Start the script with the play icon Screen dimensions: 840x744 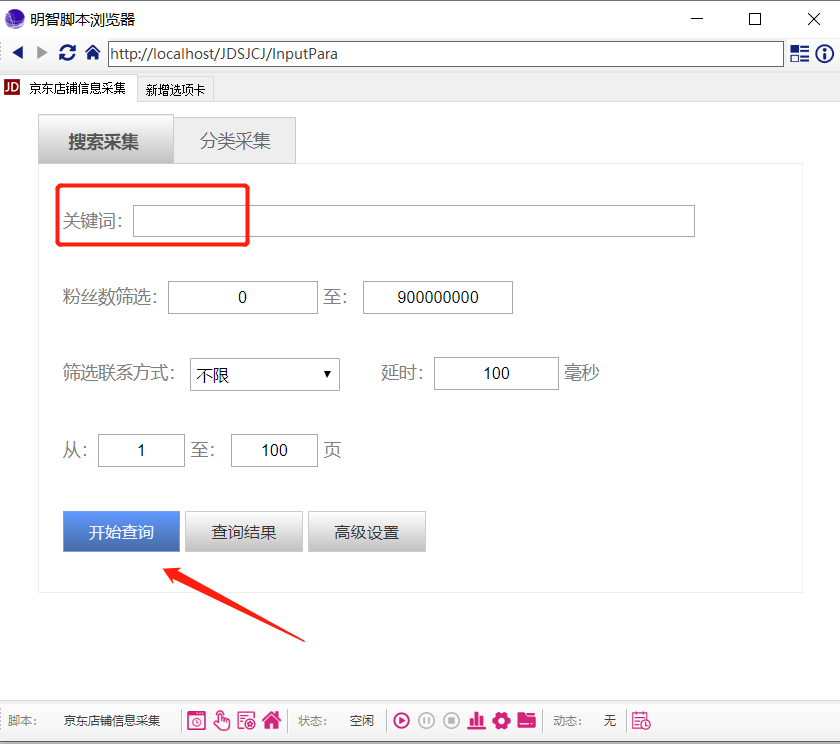(x=401, y=721)
